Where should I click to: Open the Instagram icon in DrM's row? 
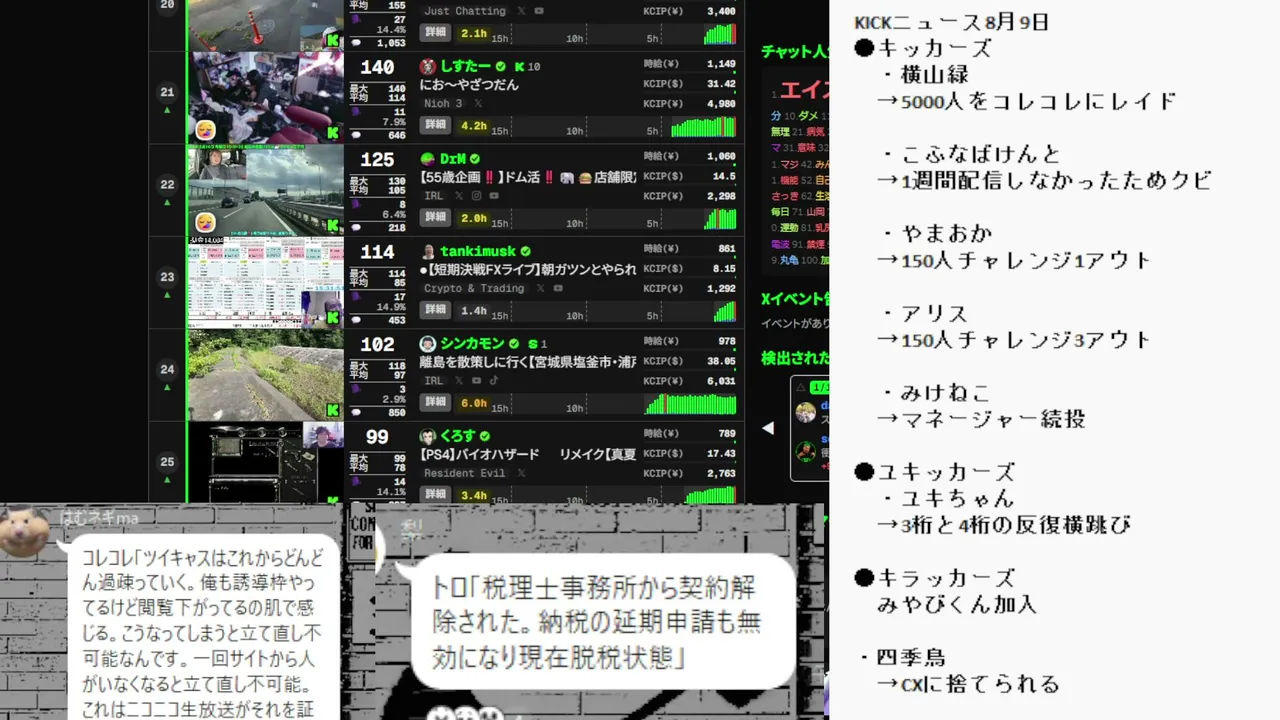(476, 196)
